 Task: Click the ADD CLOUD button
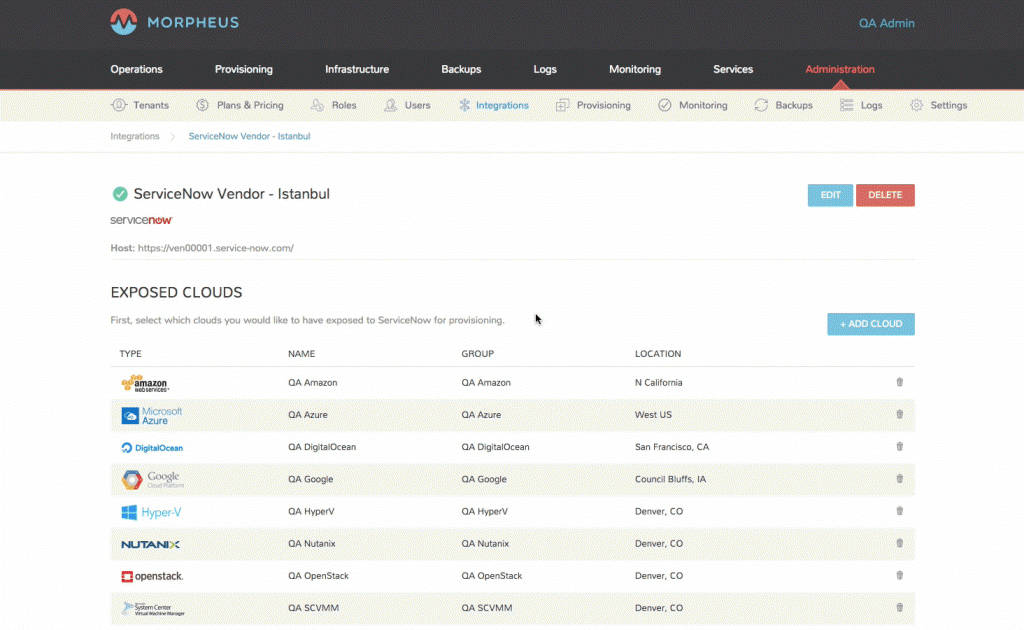(870, 324)
